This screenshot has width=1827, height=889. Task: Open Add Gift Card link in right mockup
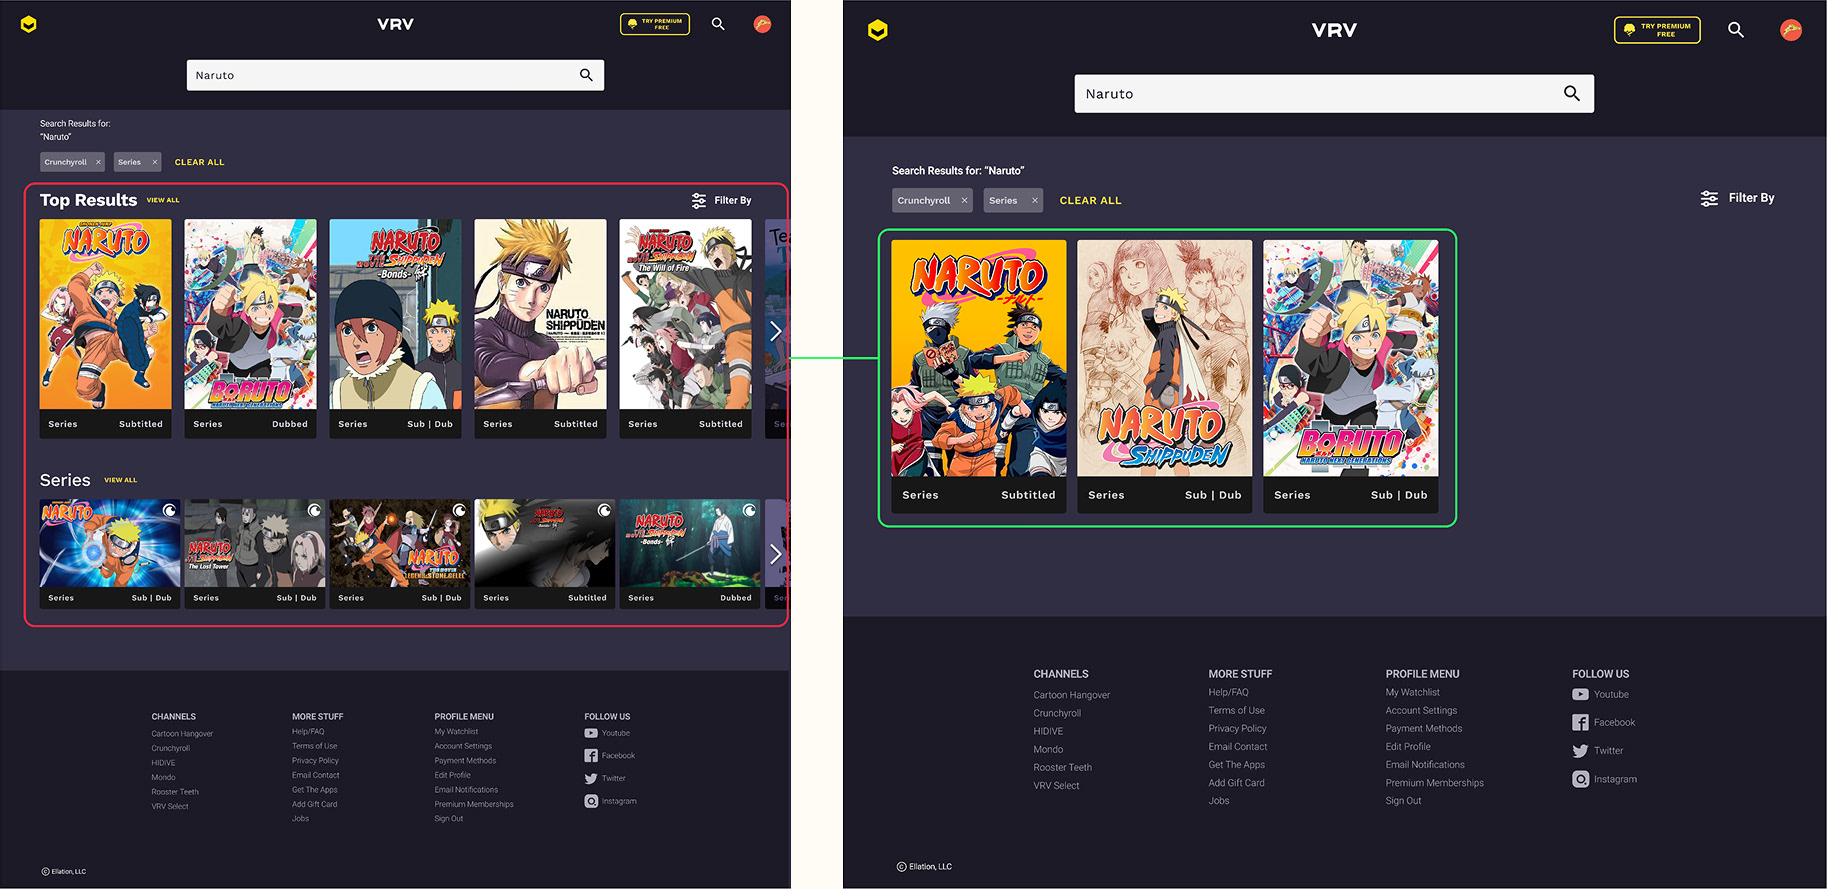click(x=1236, y=783)
